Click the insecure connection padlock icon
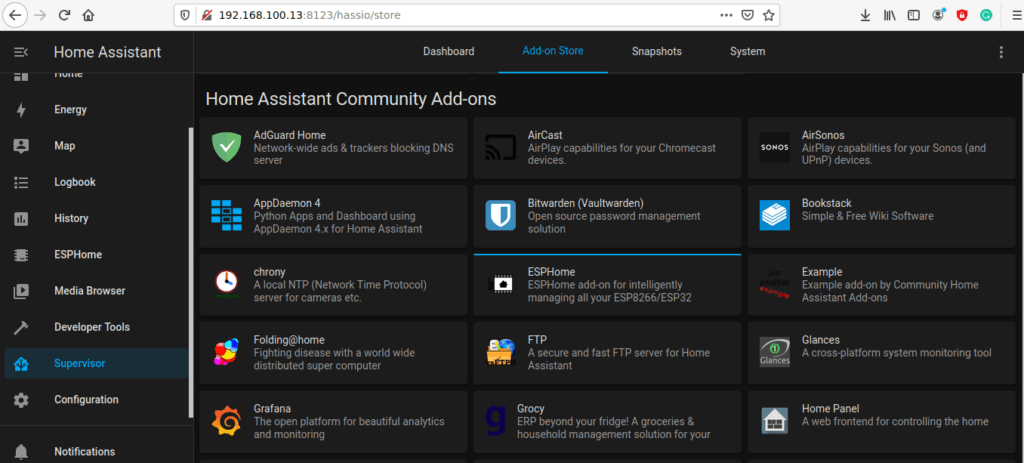Screen dimensions: 1024x463 tap(207, 15)
